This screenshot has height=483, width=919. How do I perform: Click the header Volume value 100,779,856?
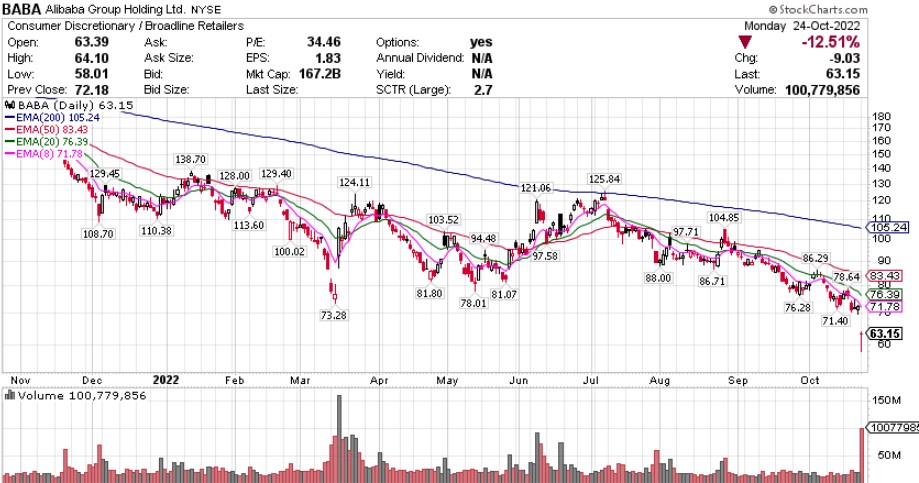coord(822,90)
